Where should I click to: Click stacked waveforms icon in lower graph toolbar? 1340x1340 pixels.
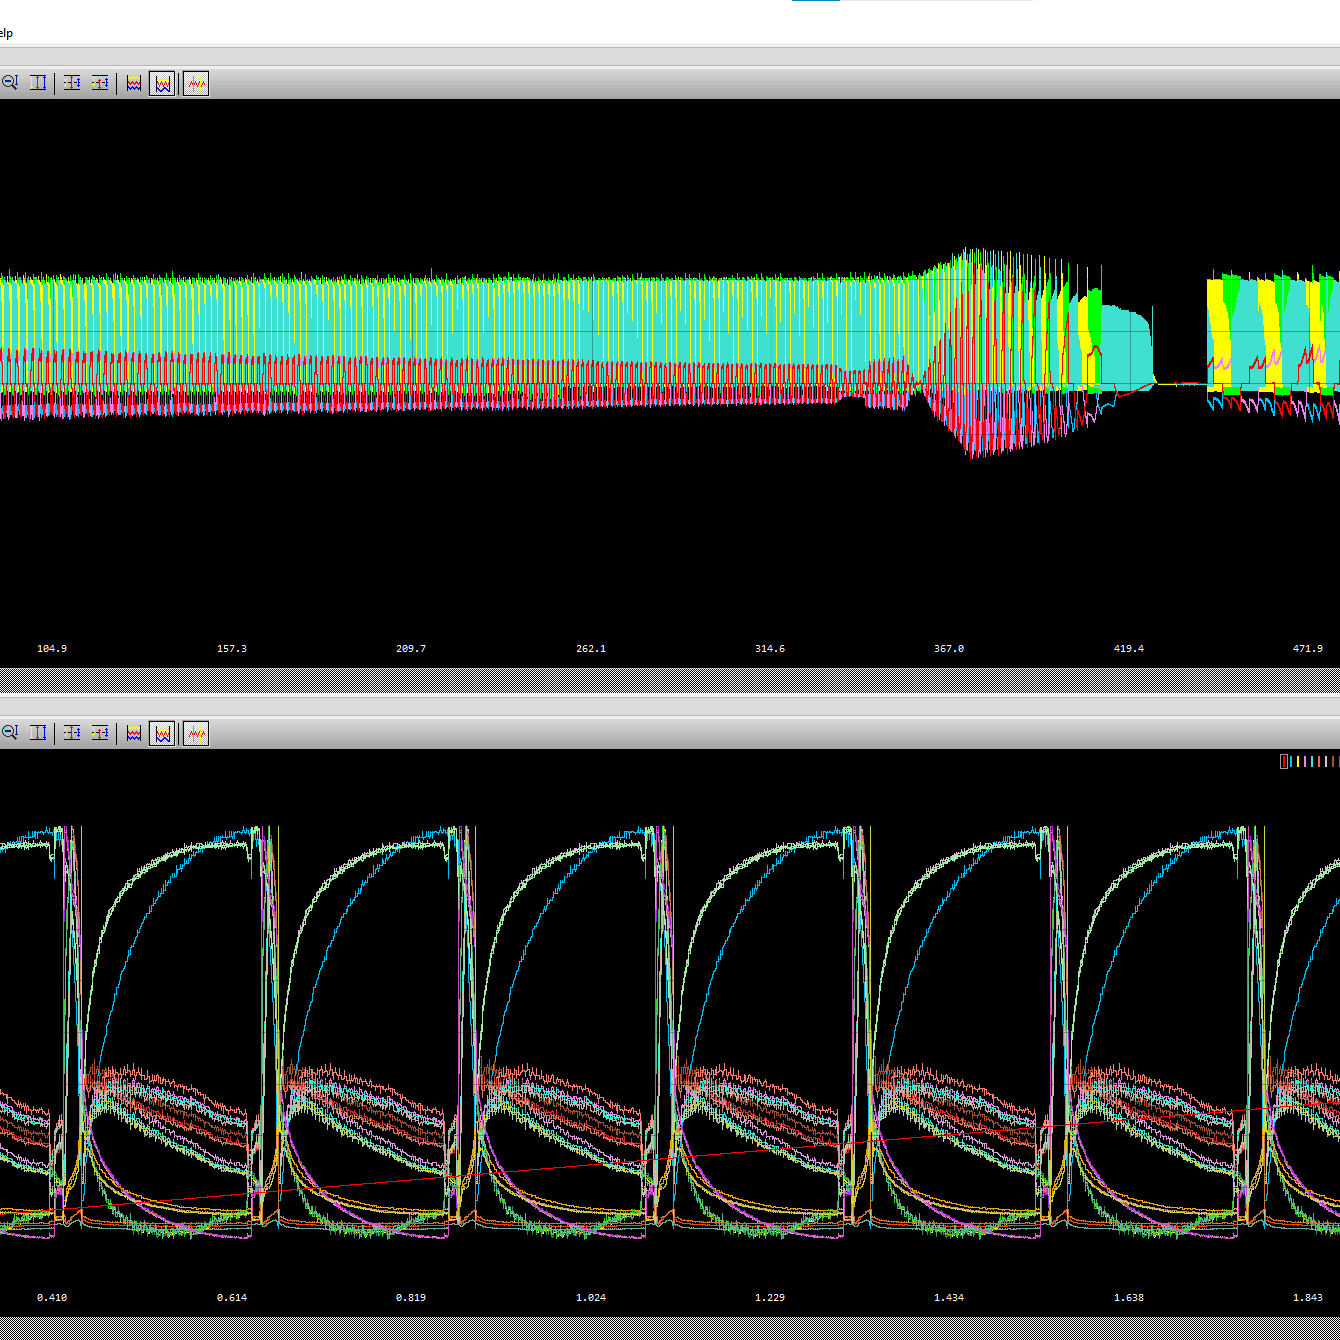[x=134, y=733]
